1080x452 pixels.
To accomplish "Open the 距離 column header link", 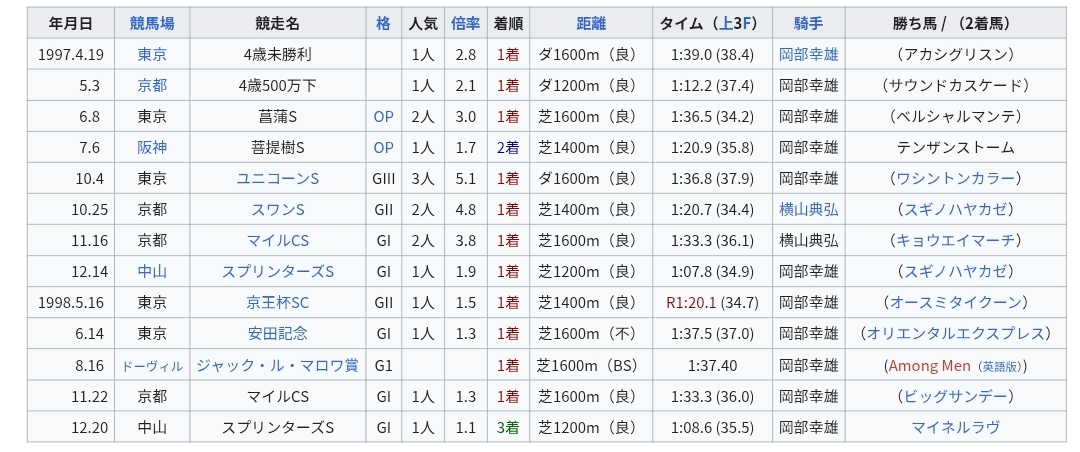I will click(592, 24).
